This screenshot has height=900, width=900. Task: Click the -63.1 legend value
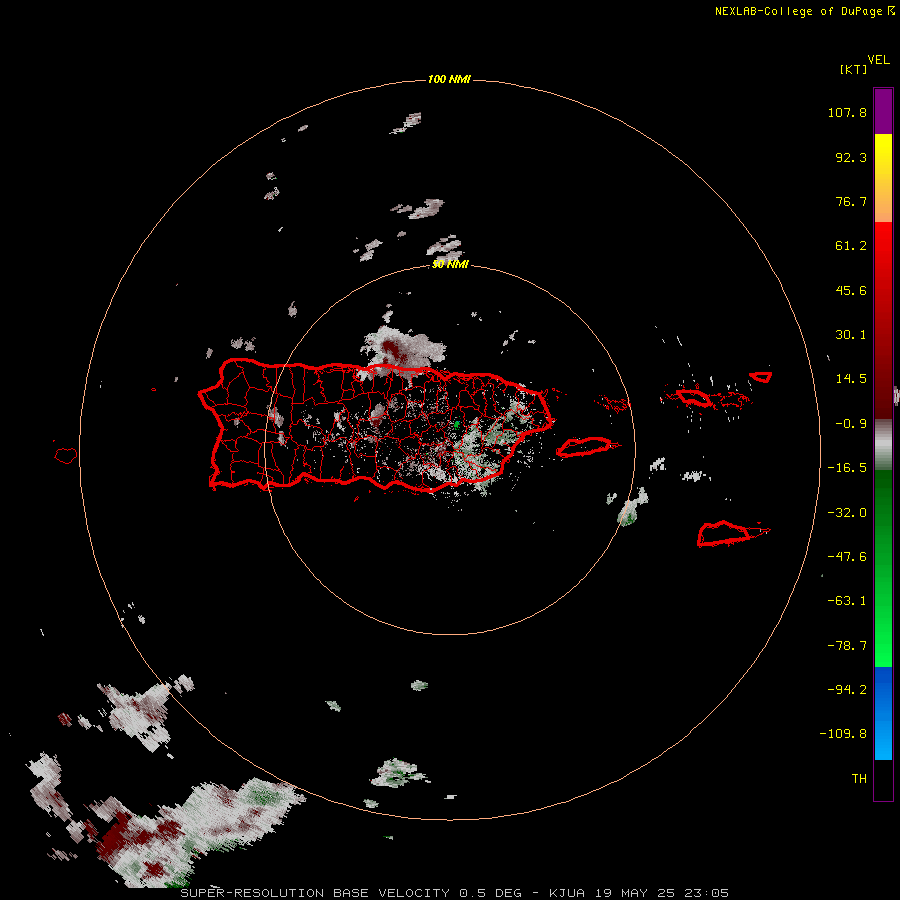847,601
